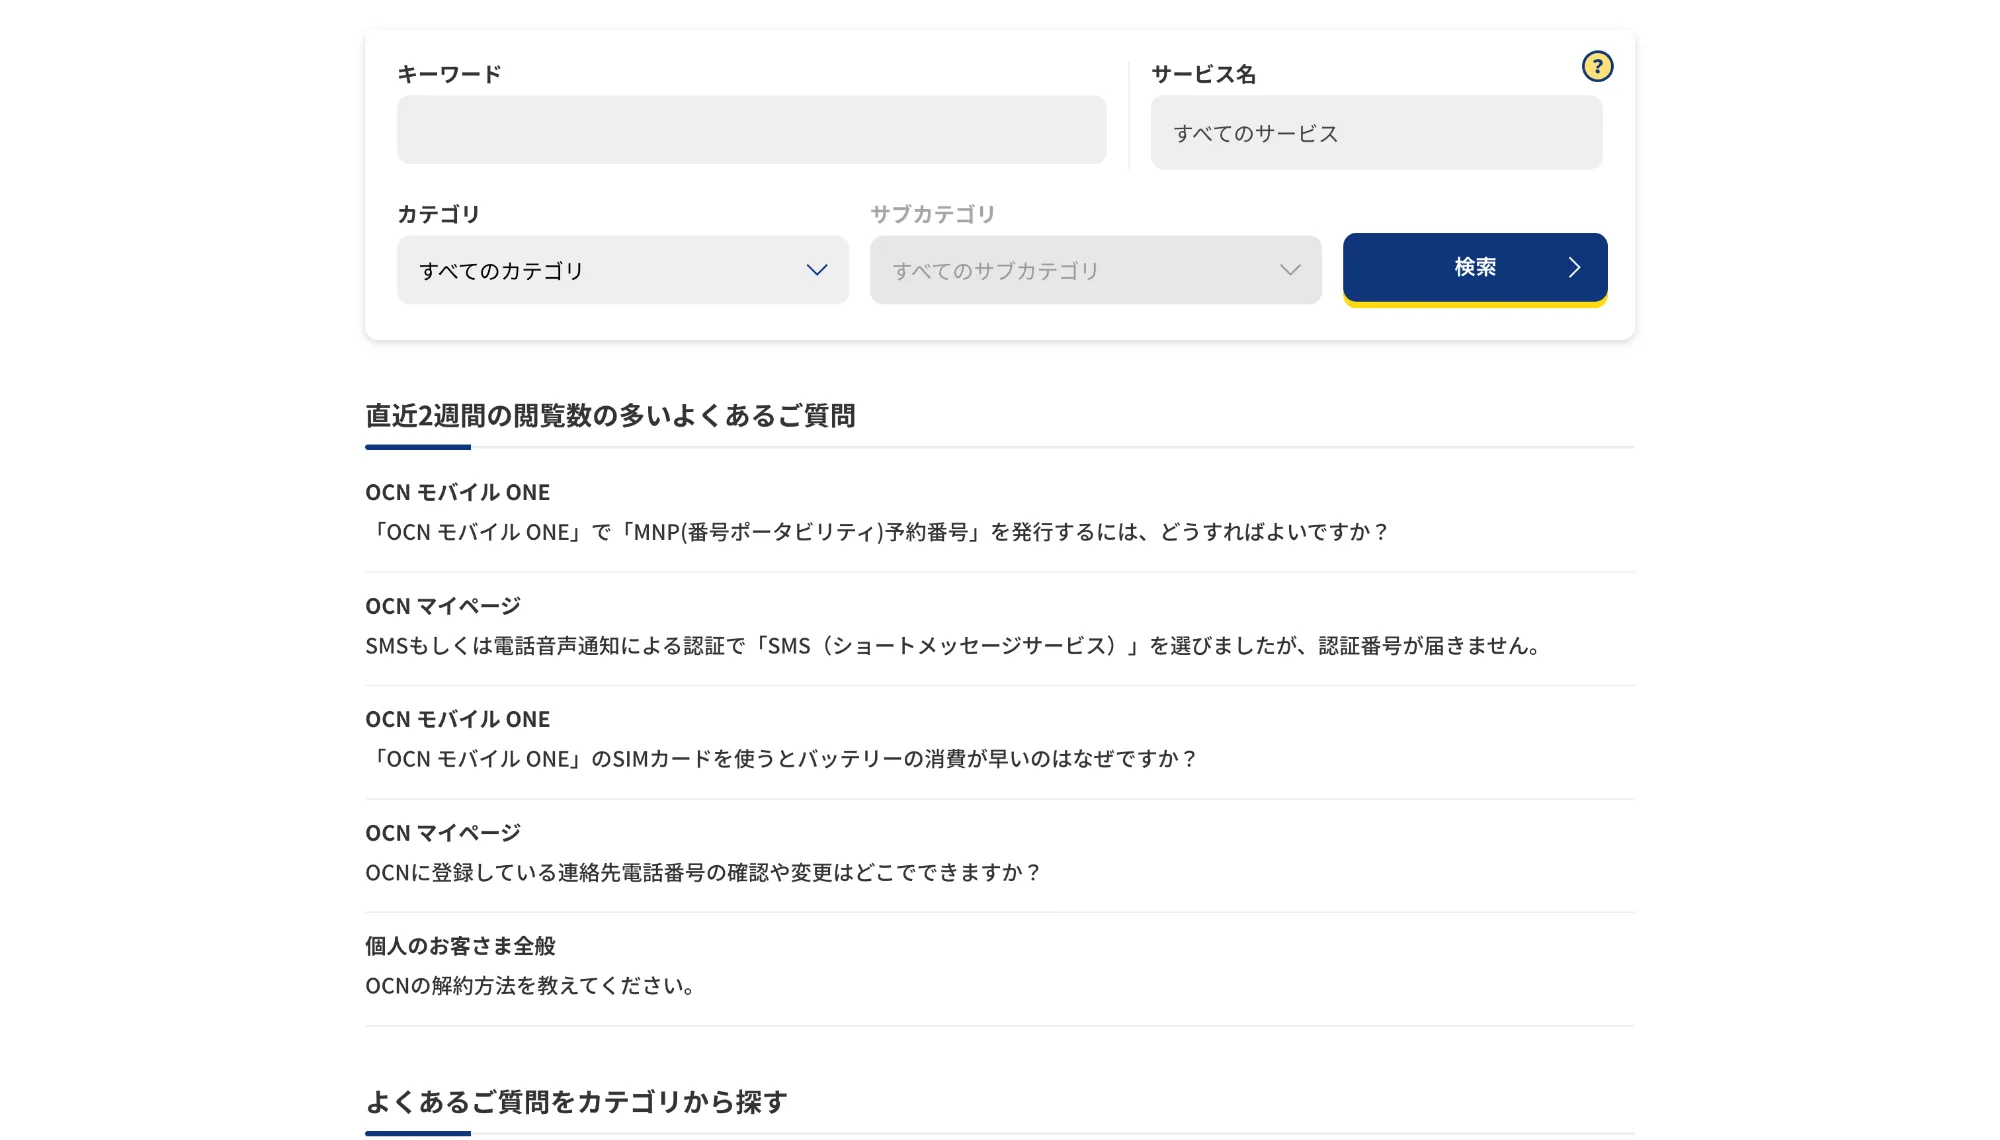Open the SMS認証番号が届きません question
2000x1140 pixels.
[x=952, y=645]
